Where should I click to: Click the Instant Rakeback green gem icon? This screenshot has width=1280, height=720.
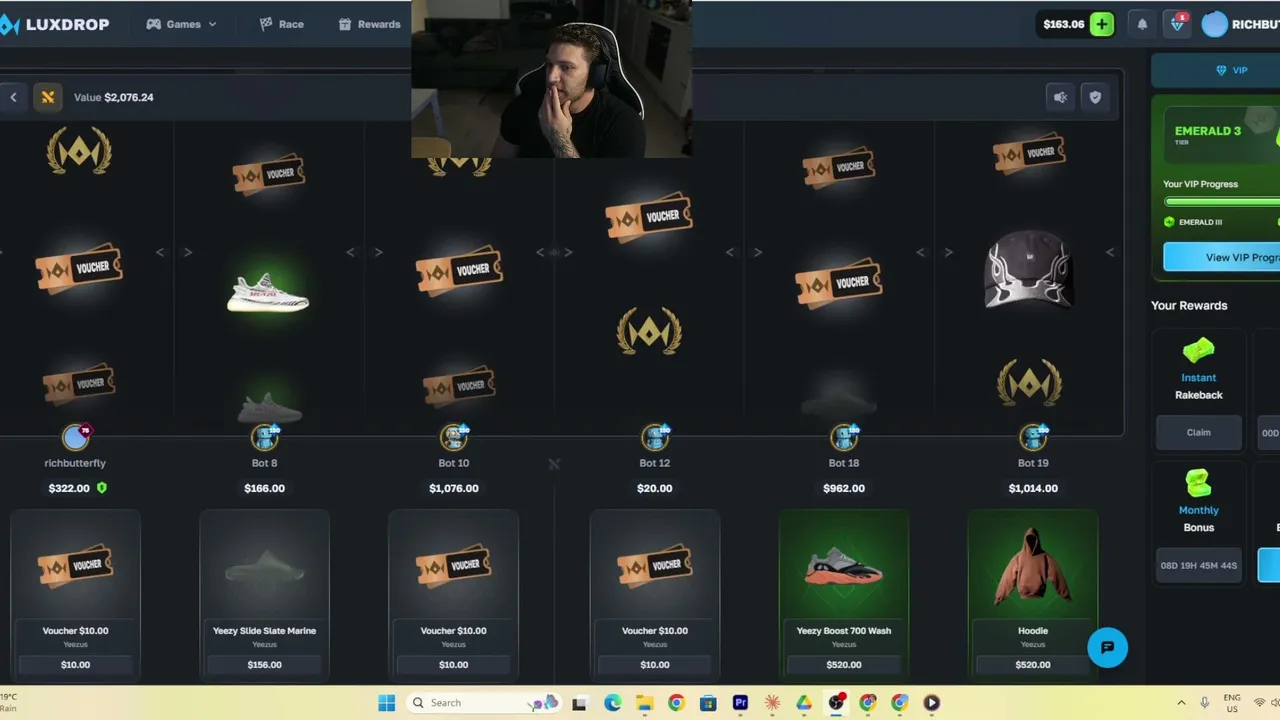coord(1198,351)
